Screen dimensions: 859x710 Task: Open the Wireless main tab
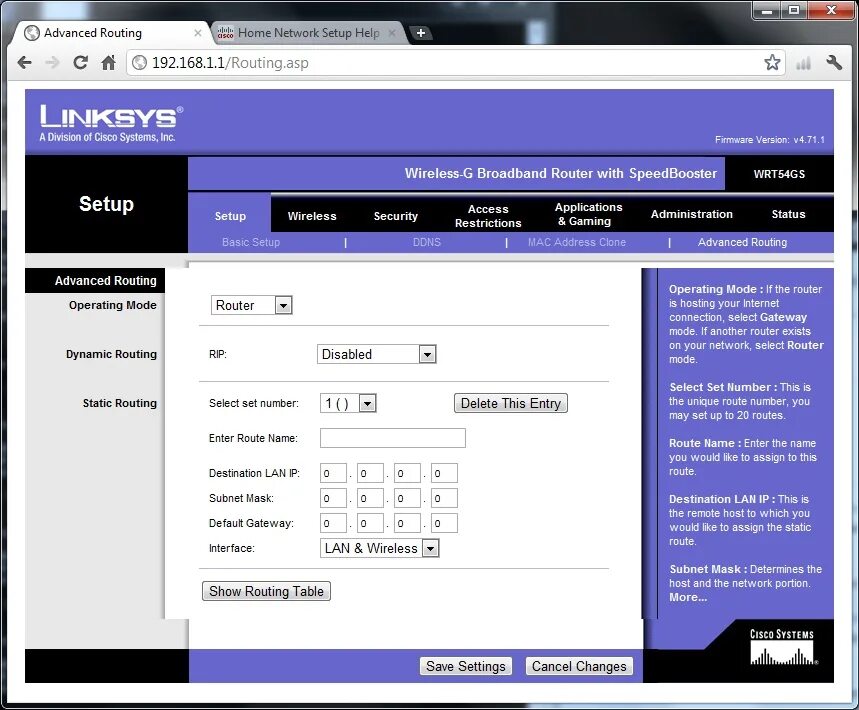(x=312, y=216)
